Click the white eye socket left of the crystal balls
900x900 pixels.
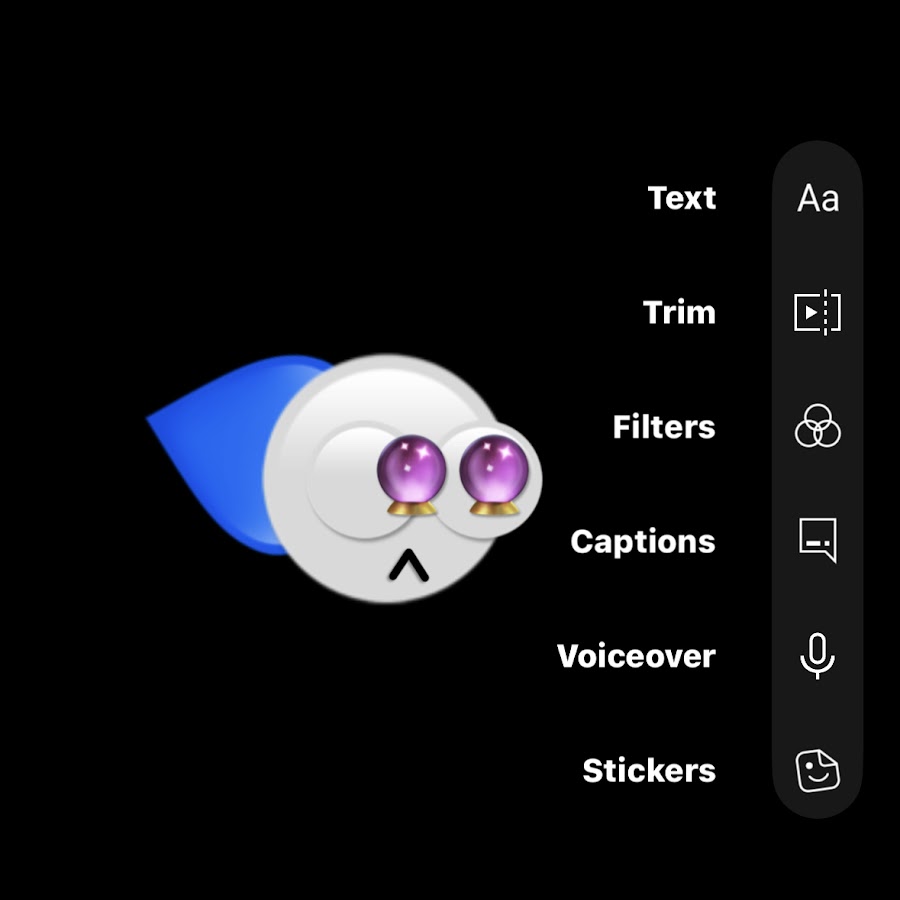tap(342, 479)
